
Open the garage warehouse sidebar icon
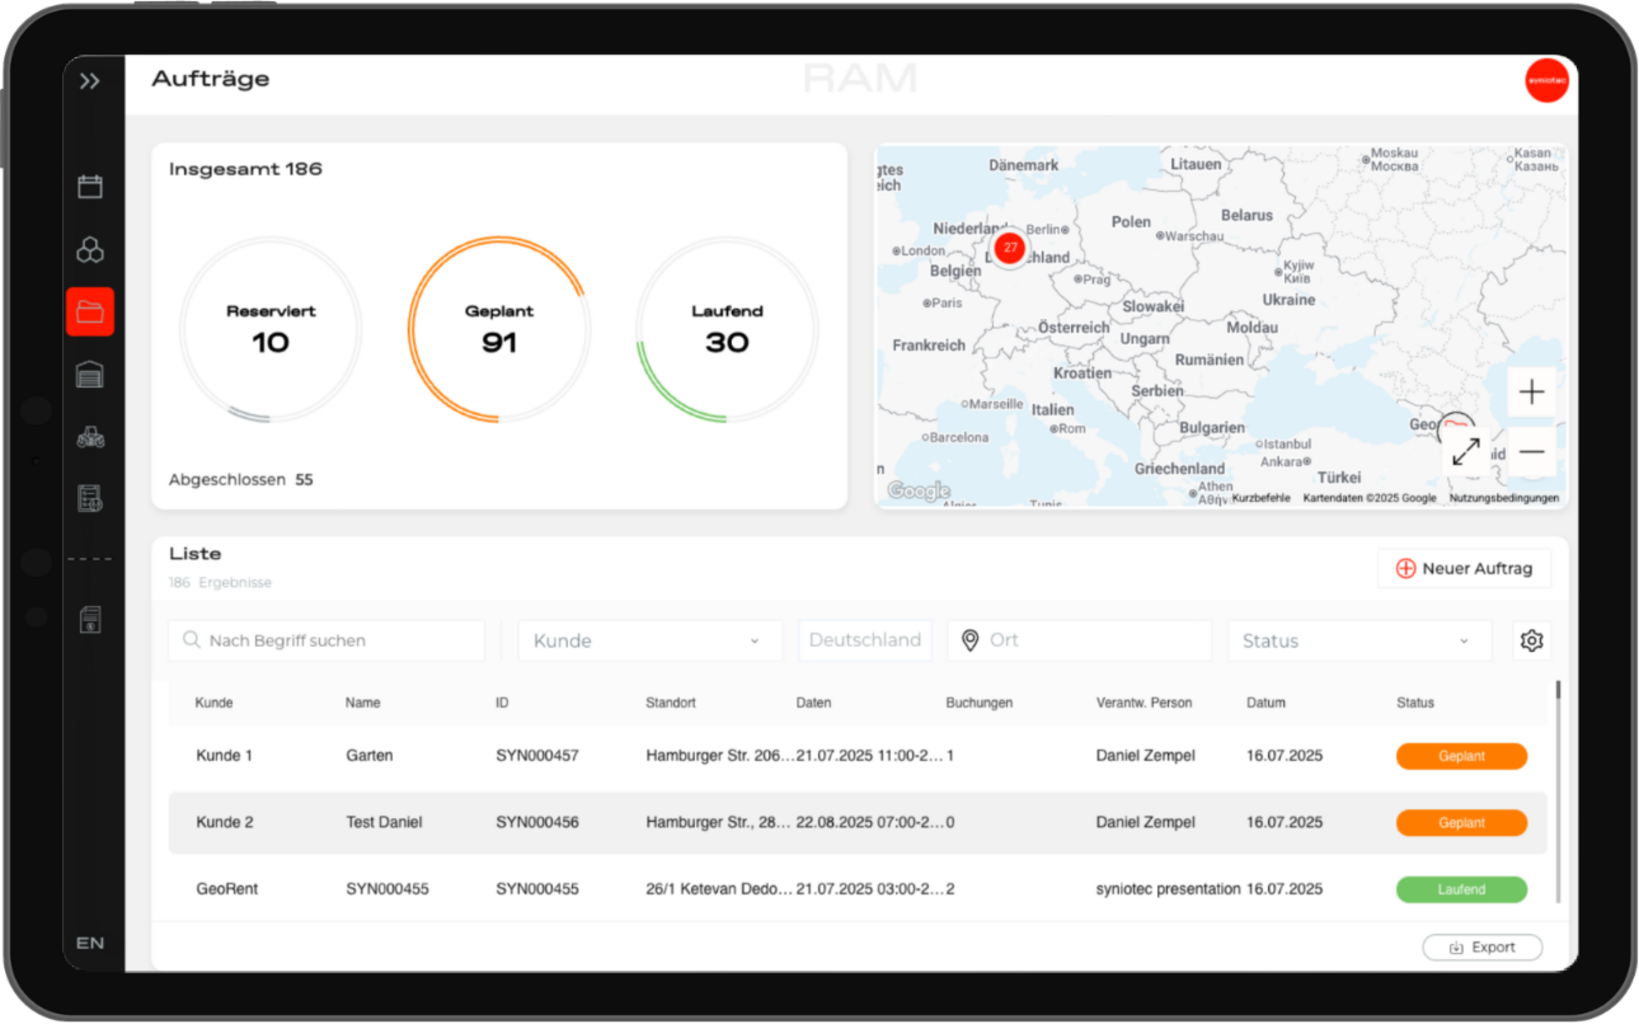[x=90, y=374]
